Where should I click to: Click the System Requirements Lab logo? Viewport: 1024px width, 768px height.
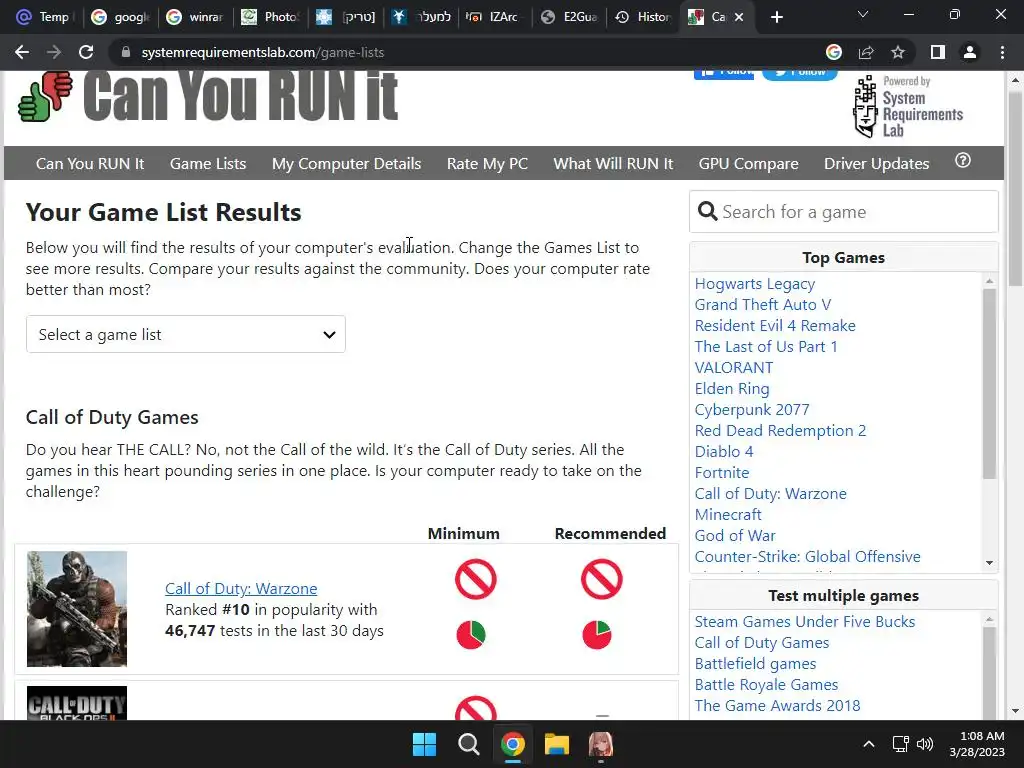tap(908, 106)
